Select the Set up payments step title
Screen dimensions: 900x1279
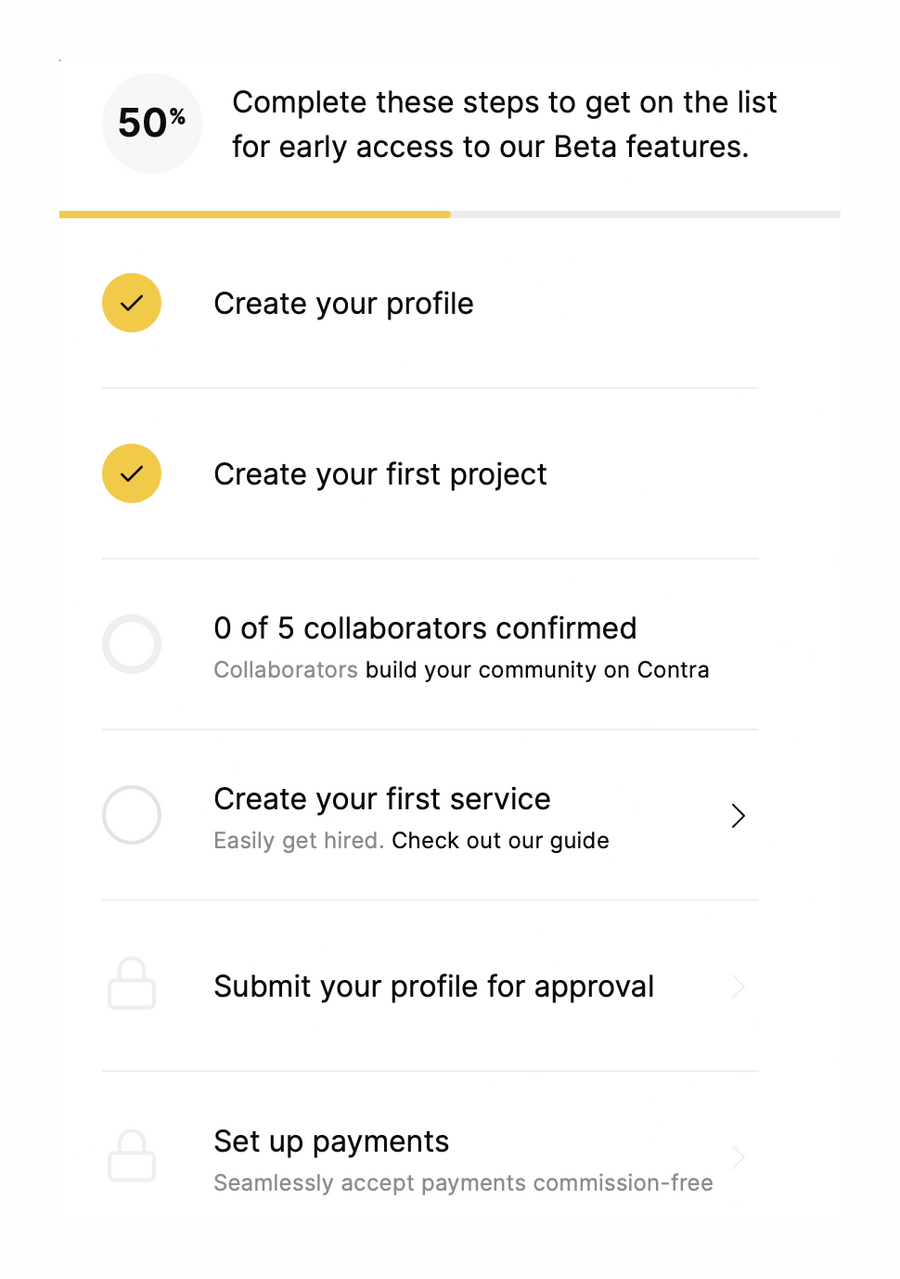[331, 1141]
